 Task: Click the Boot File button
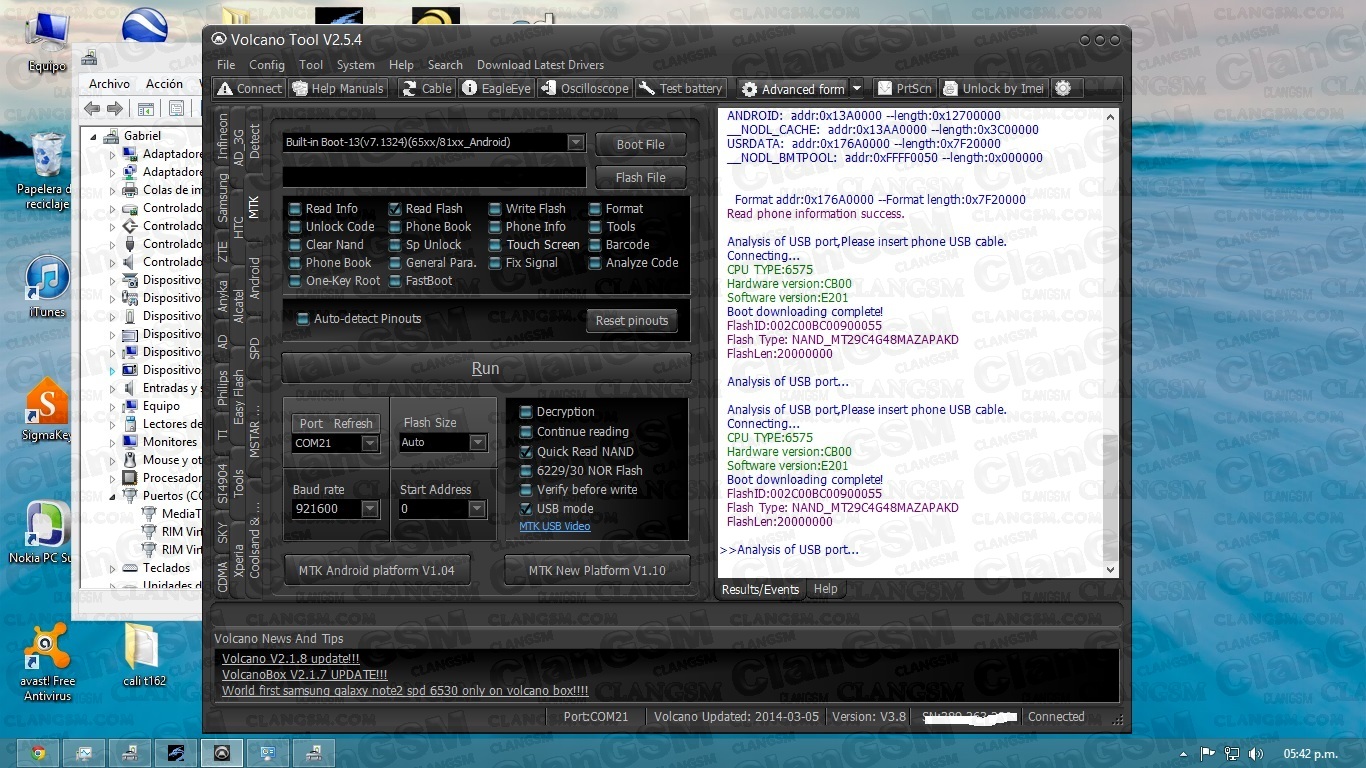coord(640,144)
